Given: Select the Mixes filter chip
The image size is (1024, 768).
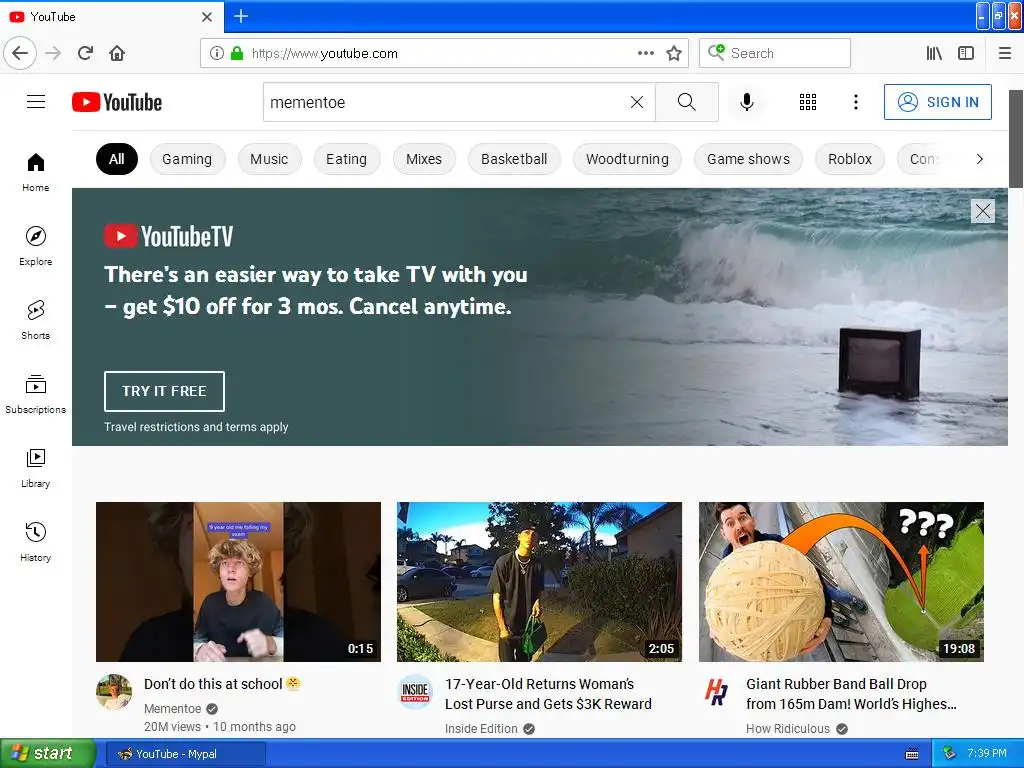Looking at the screenshot, I should 424,159.
